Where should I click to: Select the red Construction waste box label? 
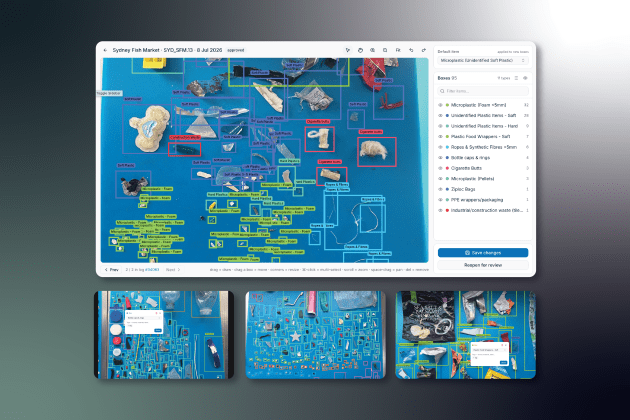[184, 137]
